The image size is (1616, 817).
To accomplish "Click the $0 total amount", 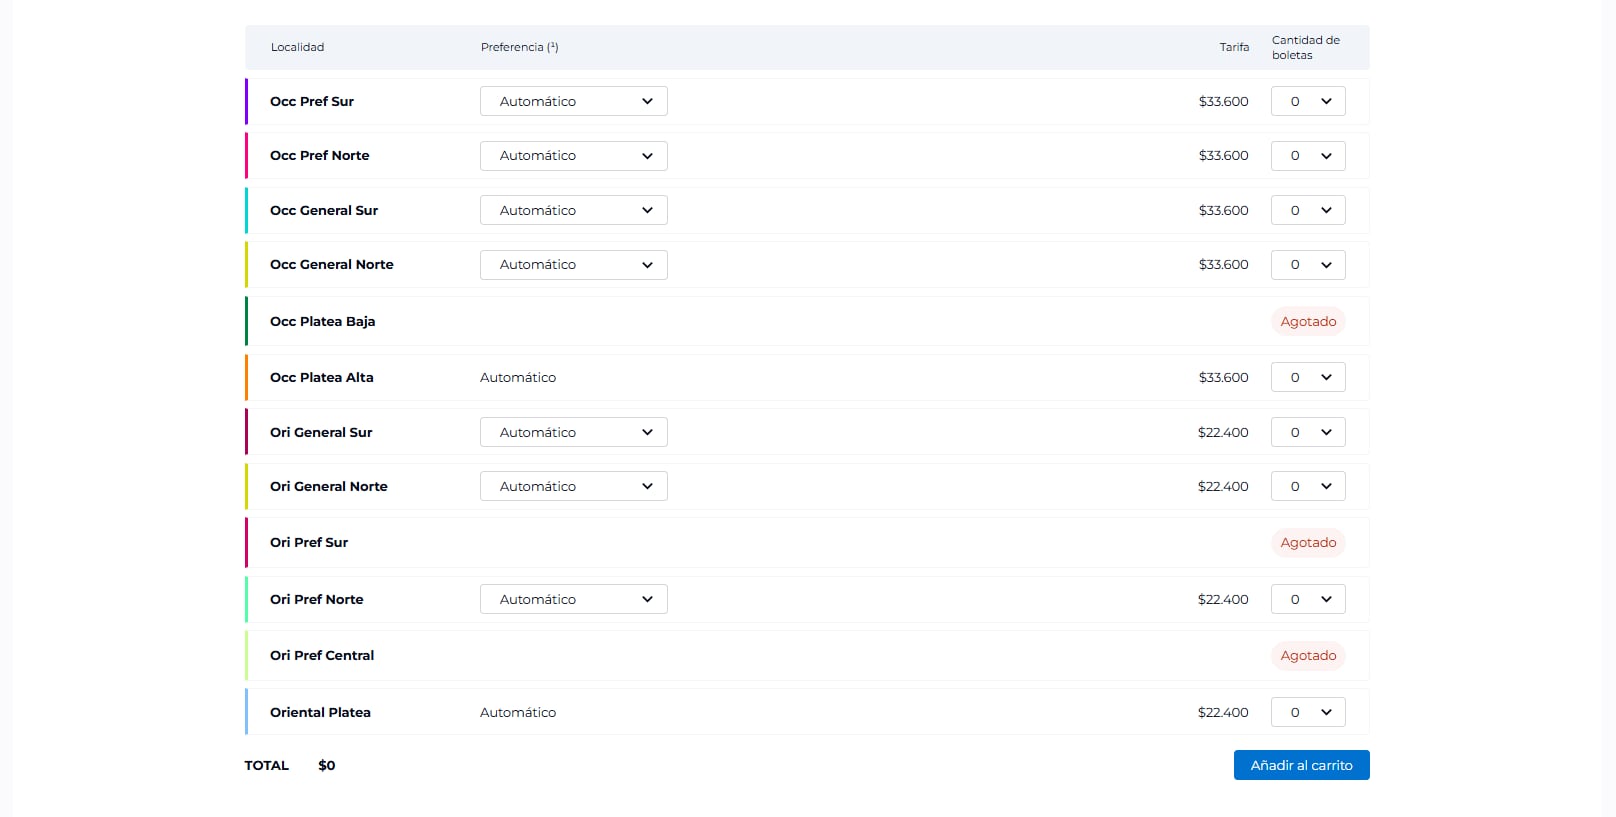I will [x=327, y=765].
